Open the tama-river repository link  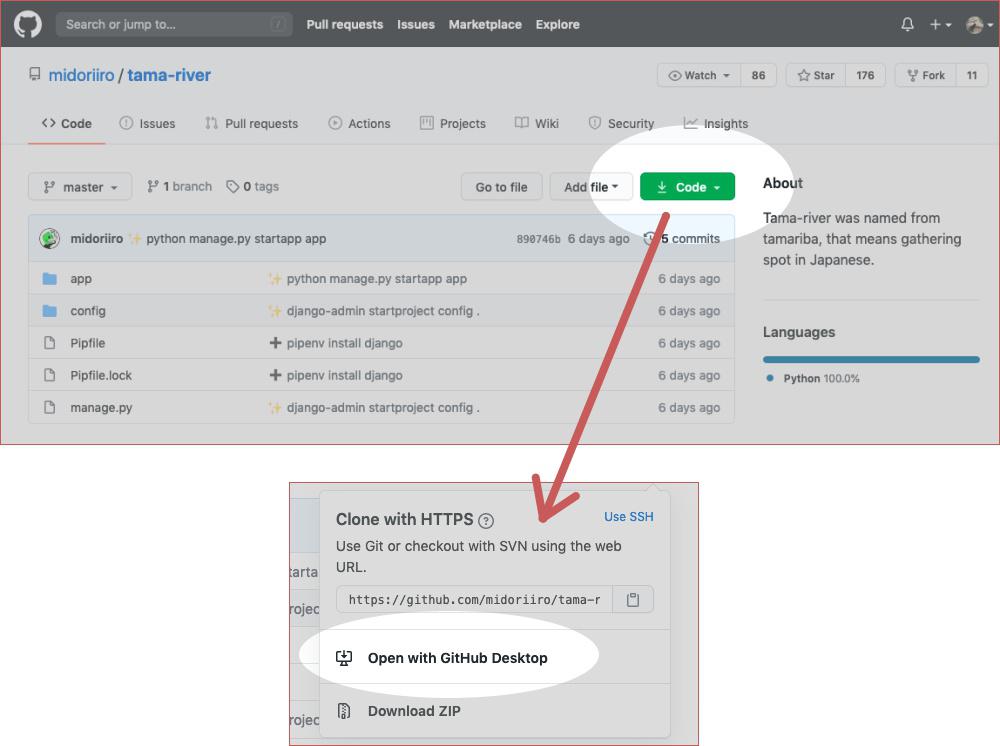pyautogui.click(x=169, y=75)
